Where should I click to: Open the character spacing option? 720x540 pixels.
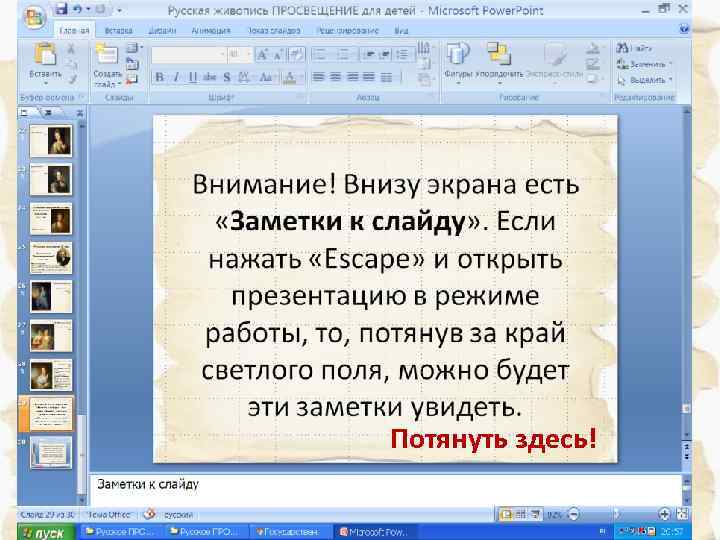tap(244, 77)
